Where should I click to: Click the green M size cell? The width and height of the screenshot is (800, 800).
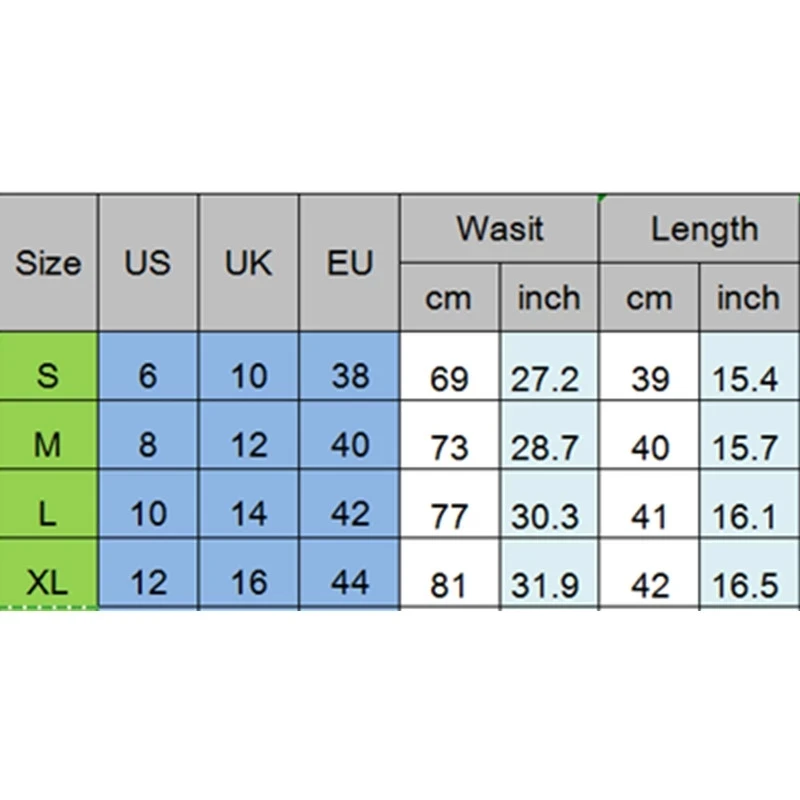click(x=48, y=445)
